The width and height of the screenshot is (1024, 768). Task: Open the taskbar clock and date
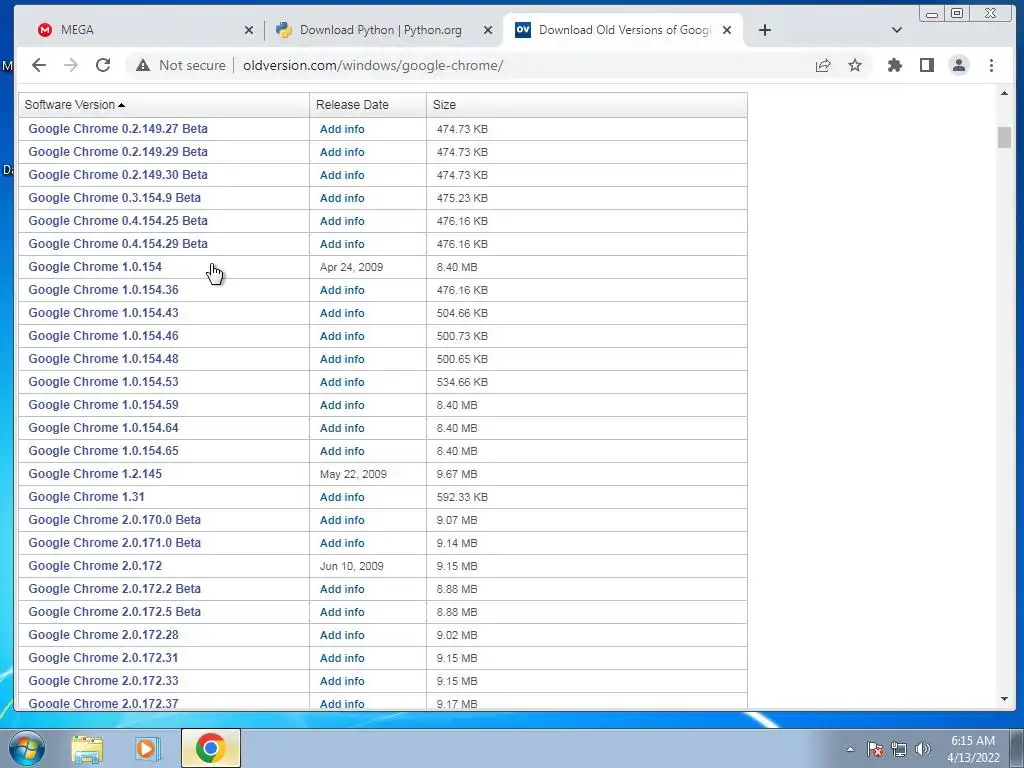coord(973,749)
